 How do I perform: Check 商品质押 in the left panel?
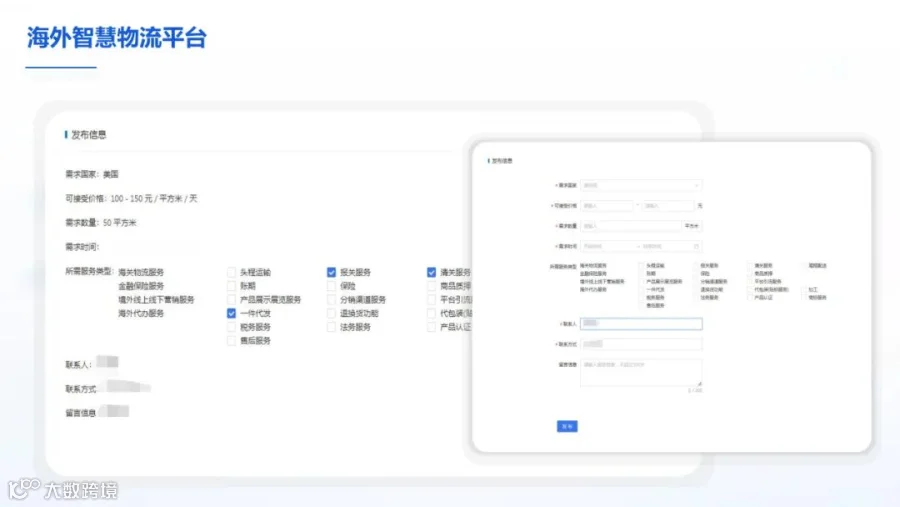click(431, 286)
